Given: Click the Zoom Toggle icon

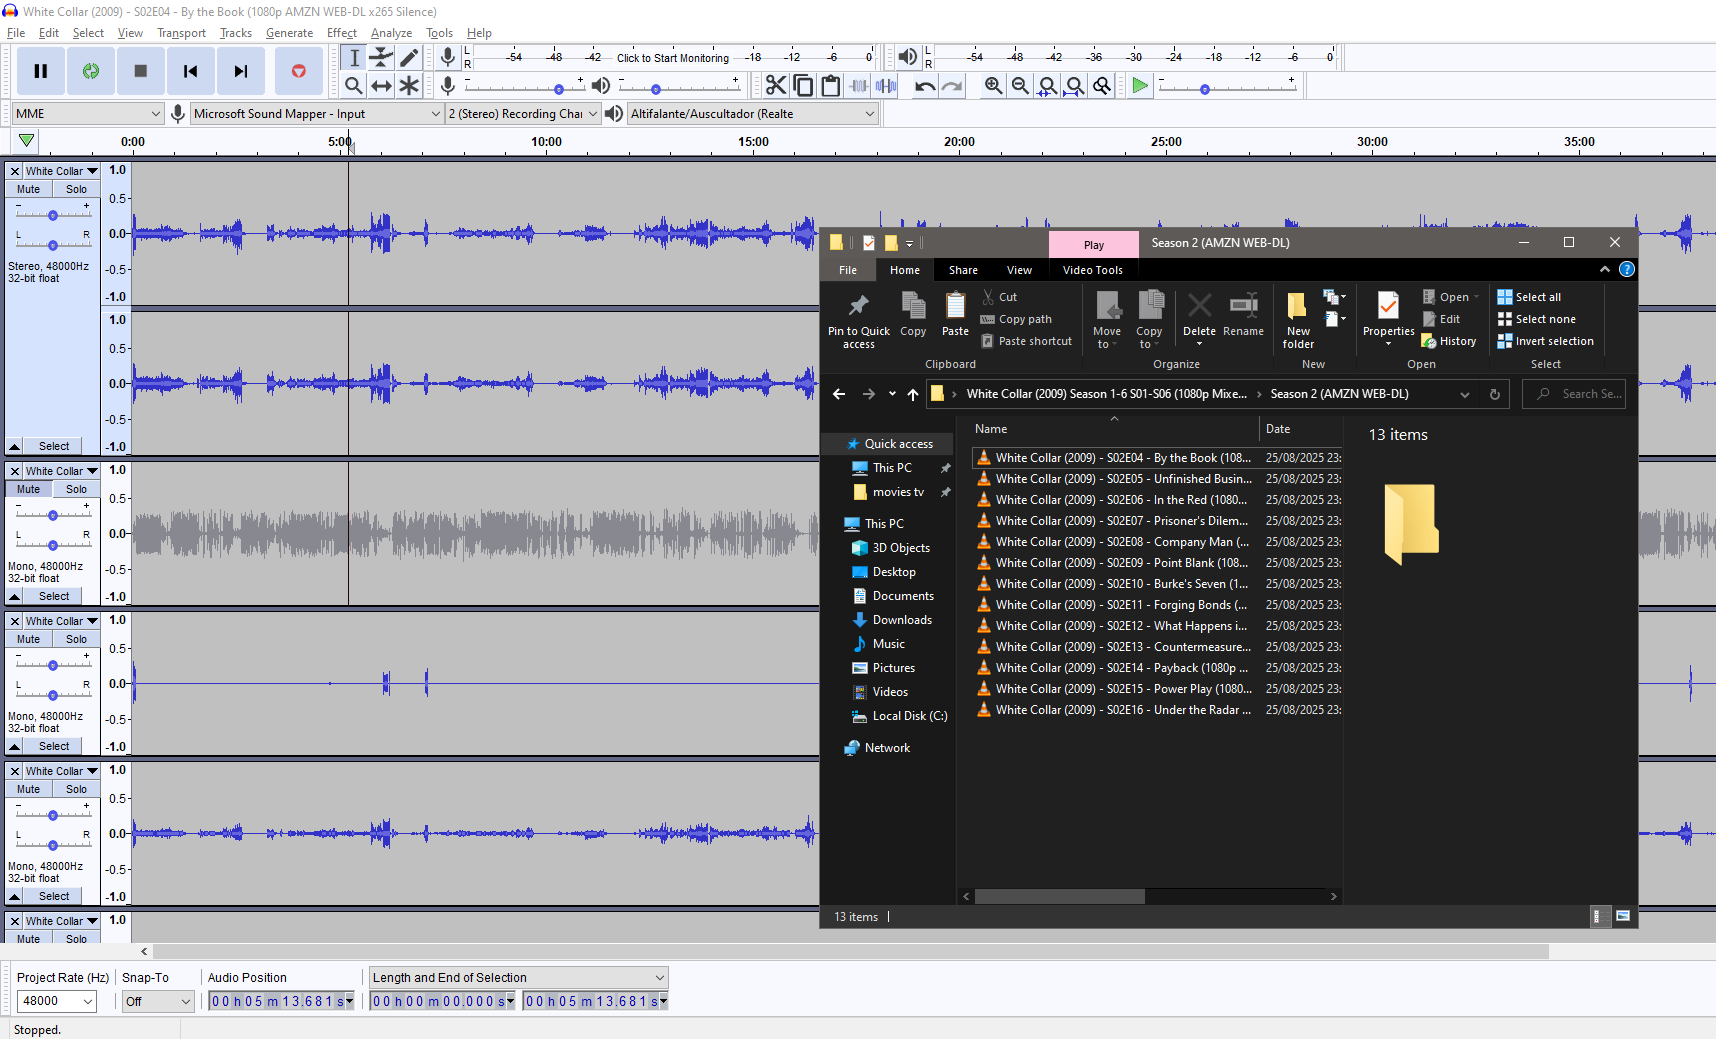Looking at the screenshot, I should tap(1102, 86).
